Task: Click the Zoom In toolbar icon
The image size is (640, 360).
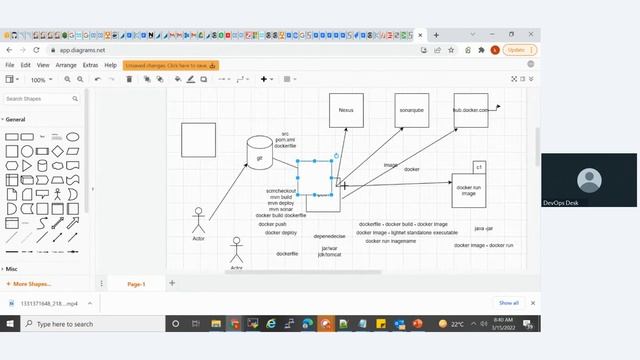Action: pos(67,79)
